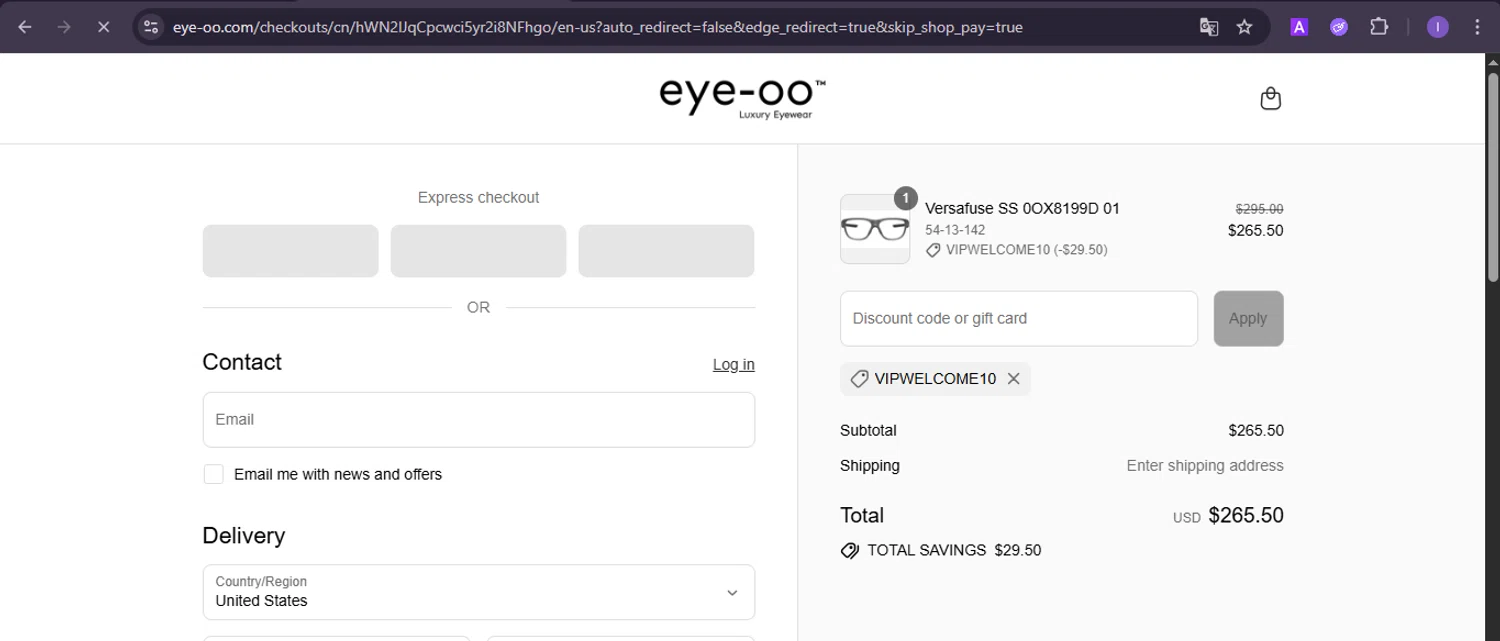
Task: Click the 54-13-142 size text
Action: click(955, 230)
